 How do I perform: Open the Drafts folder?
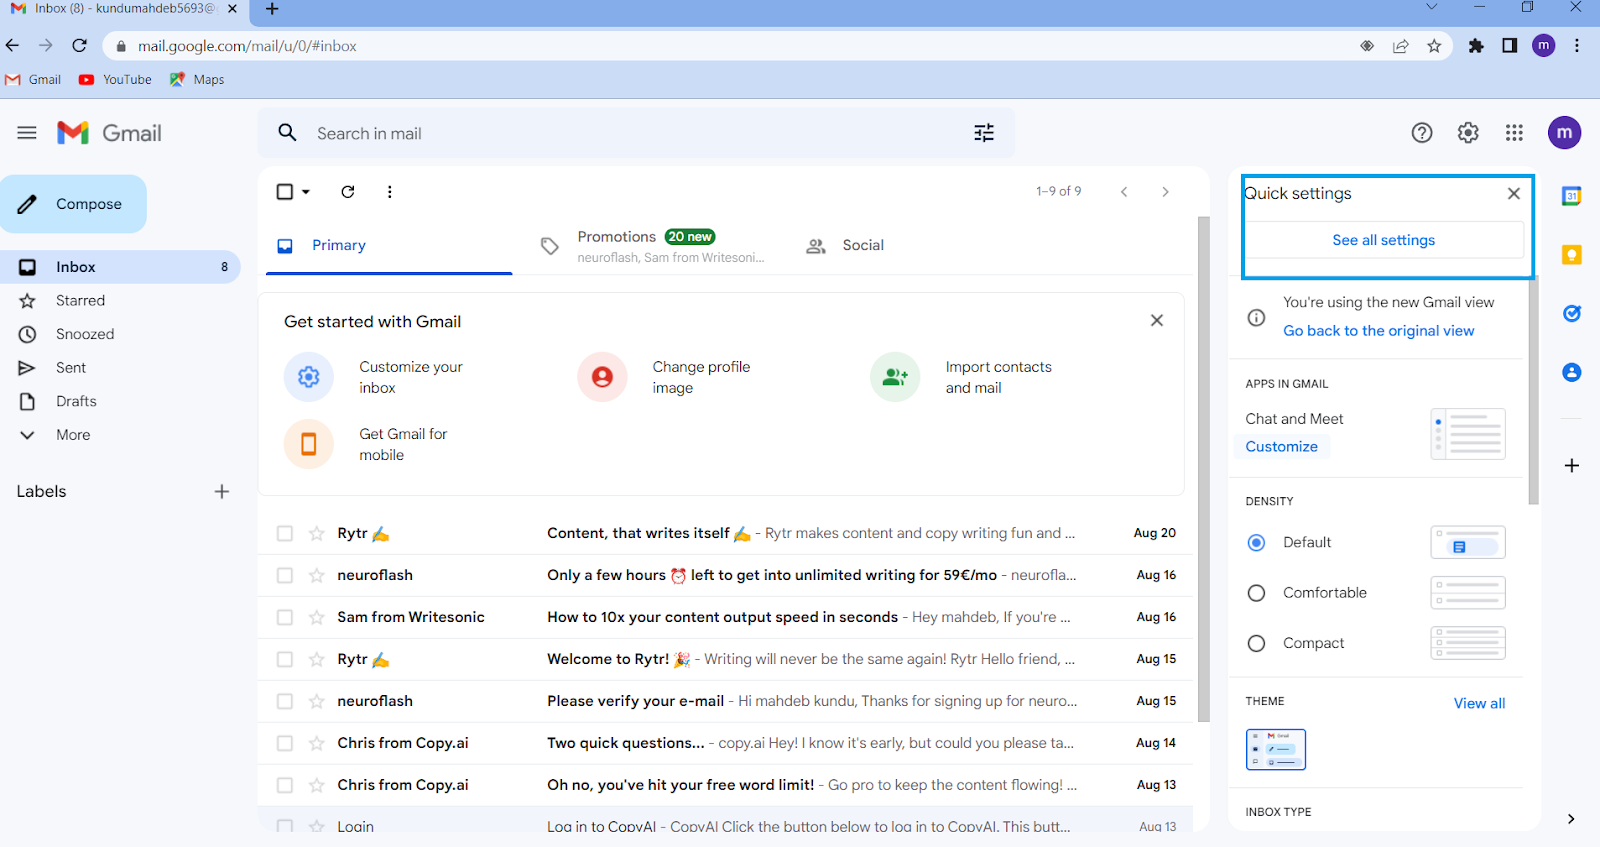(x=120, y=401)
